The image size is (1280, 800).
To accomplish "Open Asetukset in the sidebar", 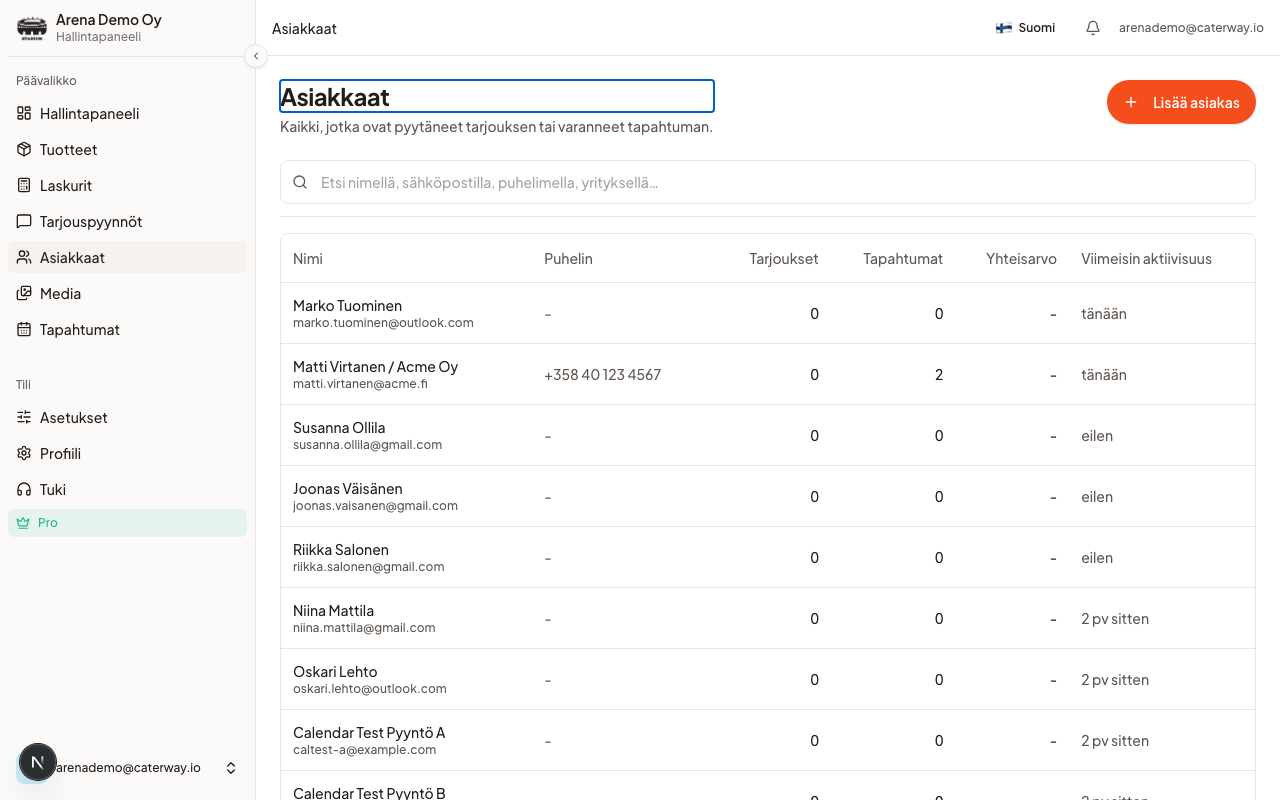I will coord(127,418).
